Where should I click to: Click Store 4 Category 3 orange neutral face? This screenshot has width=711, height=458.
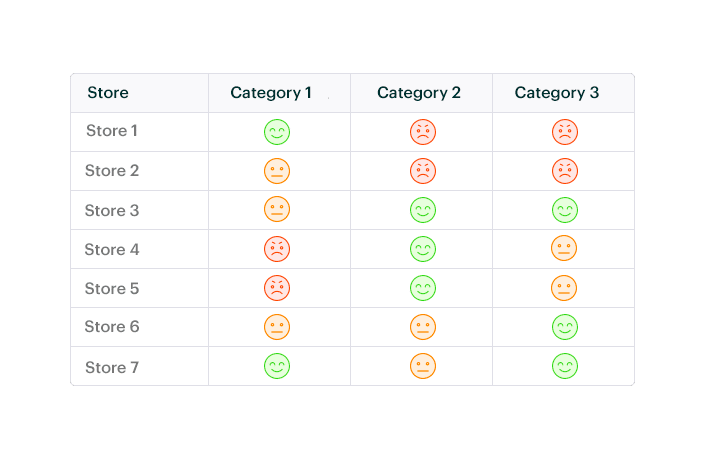click(565, 249)
